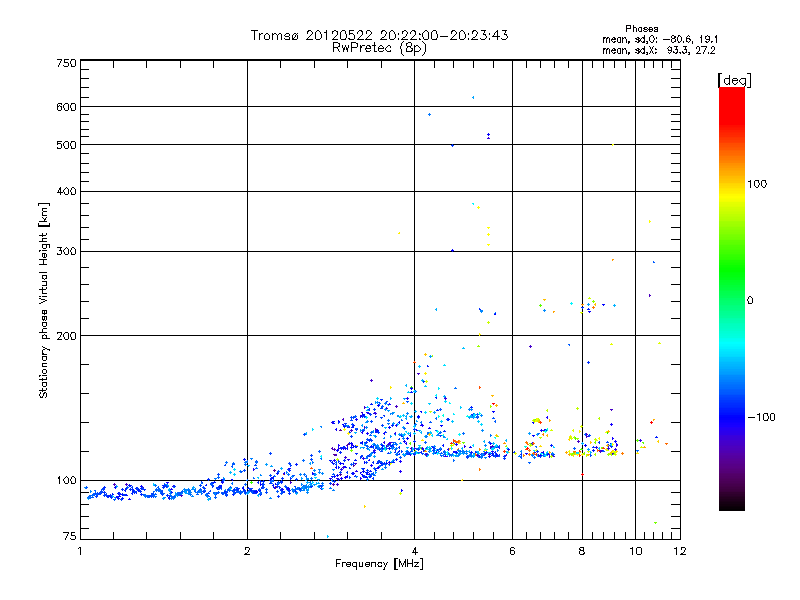Click the y-axis tick label "300"
Image resolution: width=800 pixels, height=600 pixels.
click(x=66, y=252)
